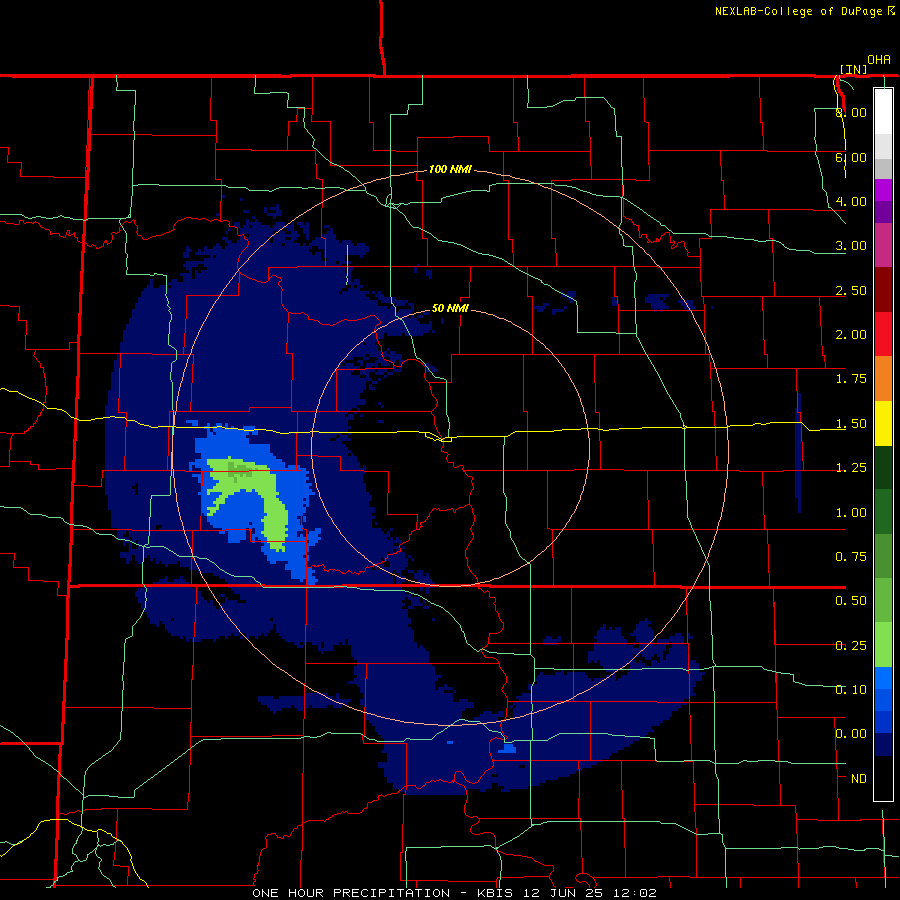Select the 1.75 legend value
The image size is (900, 900).
[851, 379]
